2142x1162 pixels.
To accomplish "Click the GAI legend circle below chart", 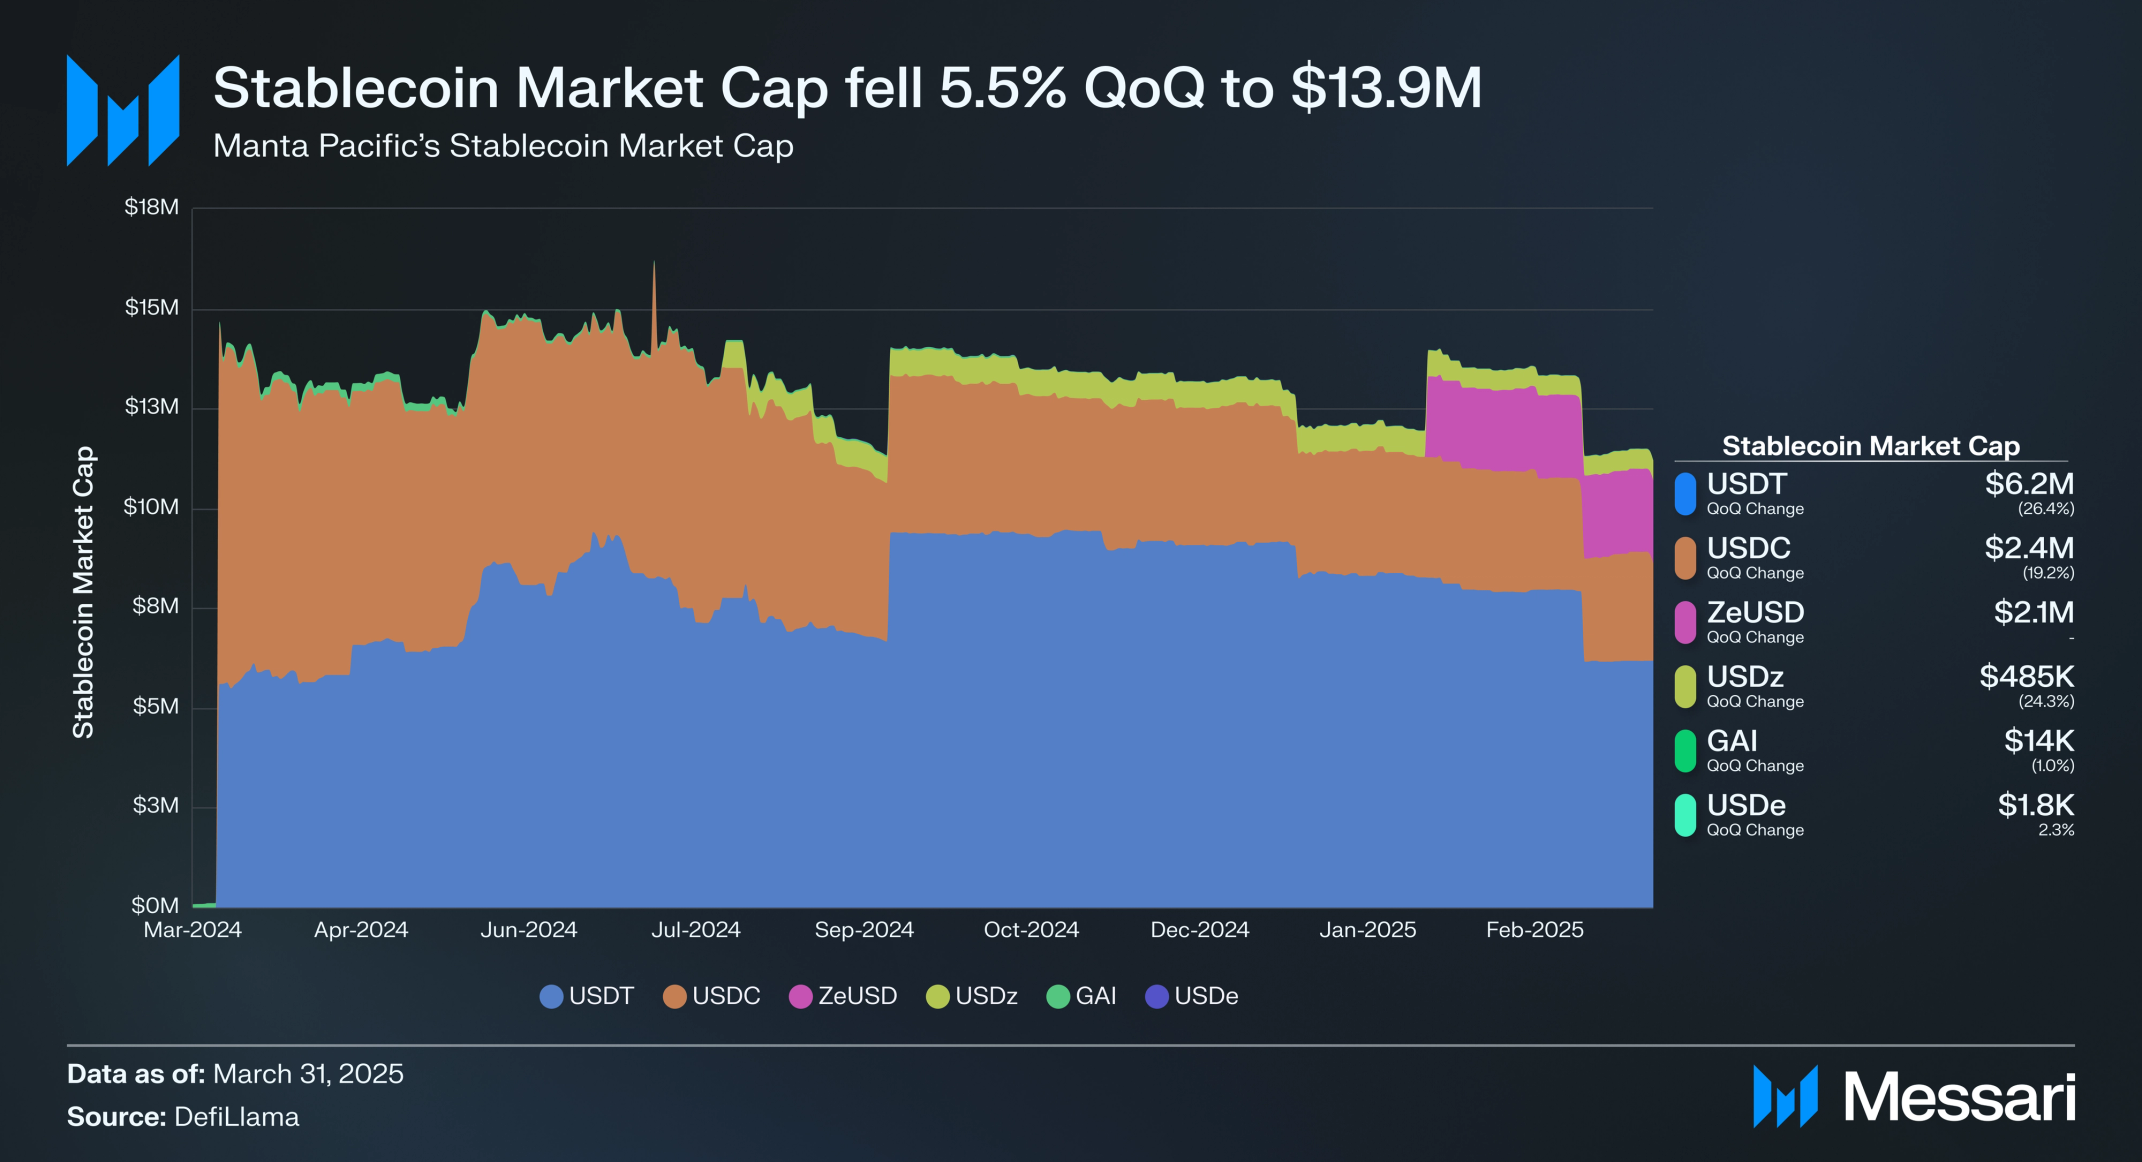I will [x=1058, y=996].
